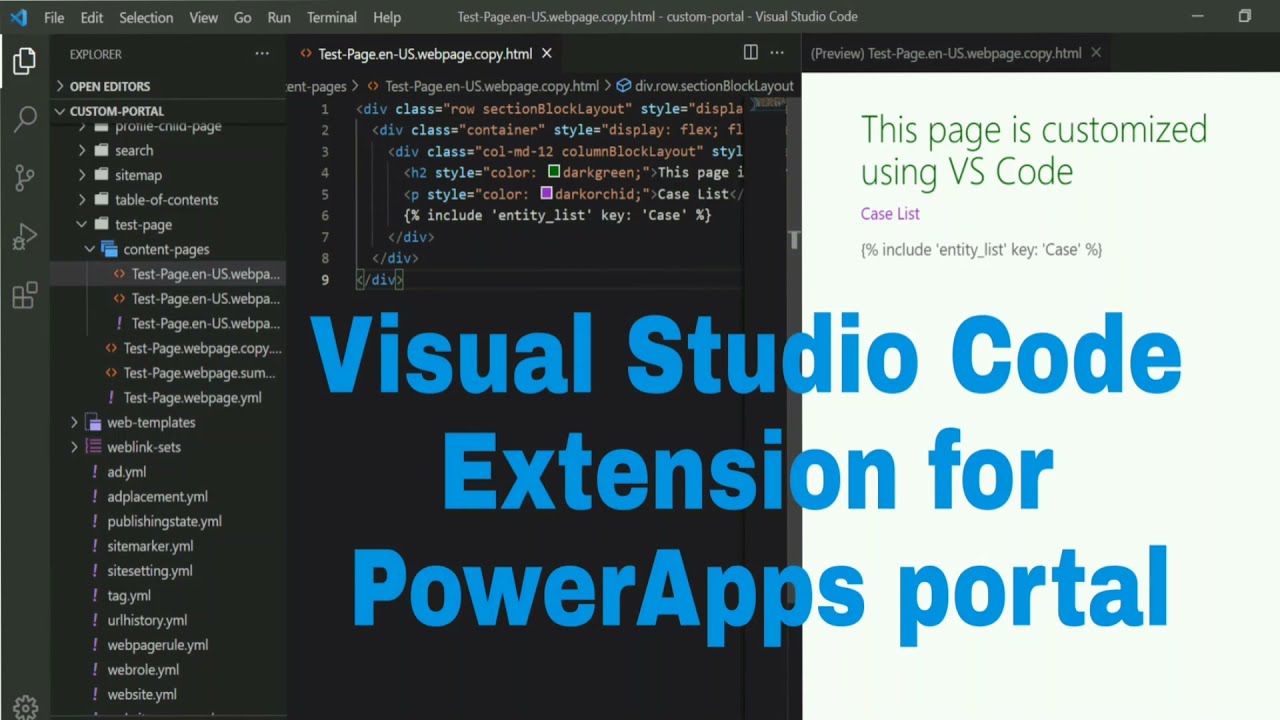
Task: Open the Go menu
Action: (x=242, y=17)
